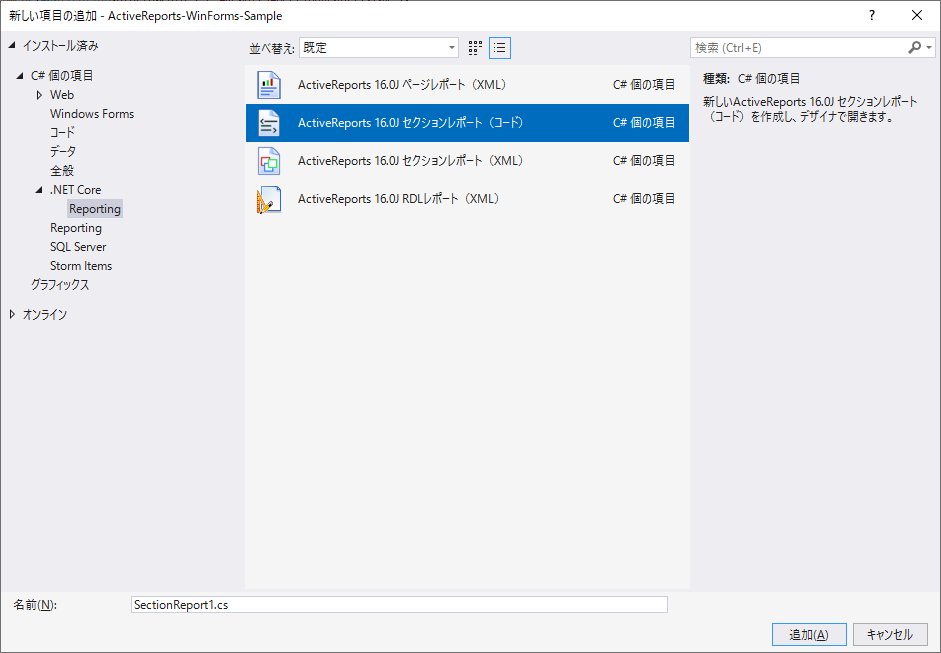
Task: Click the RDLレポート (XML) template icon
Action: (x=269, y=199)
